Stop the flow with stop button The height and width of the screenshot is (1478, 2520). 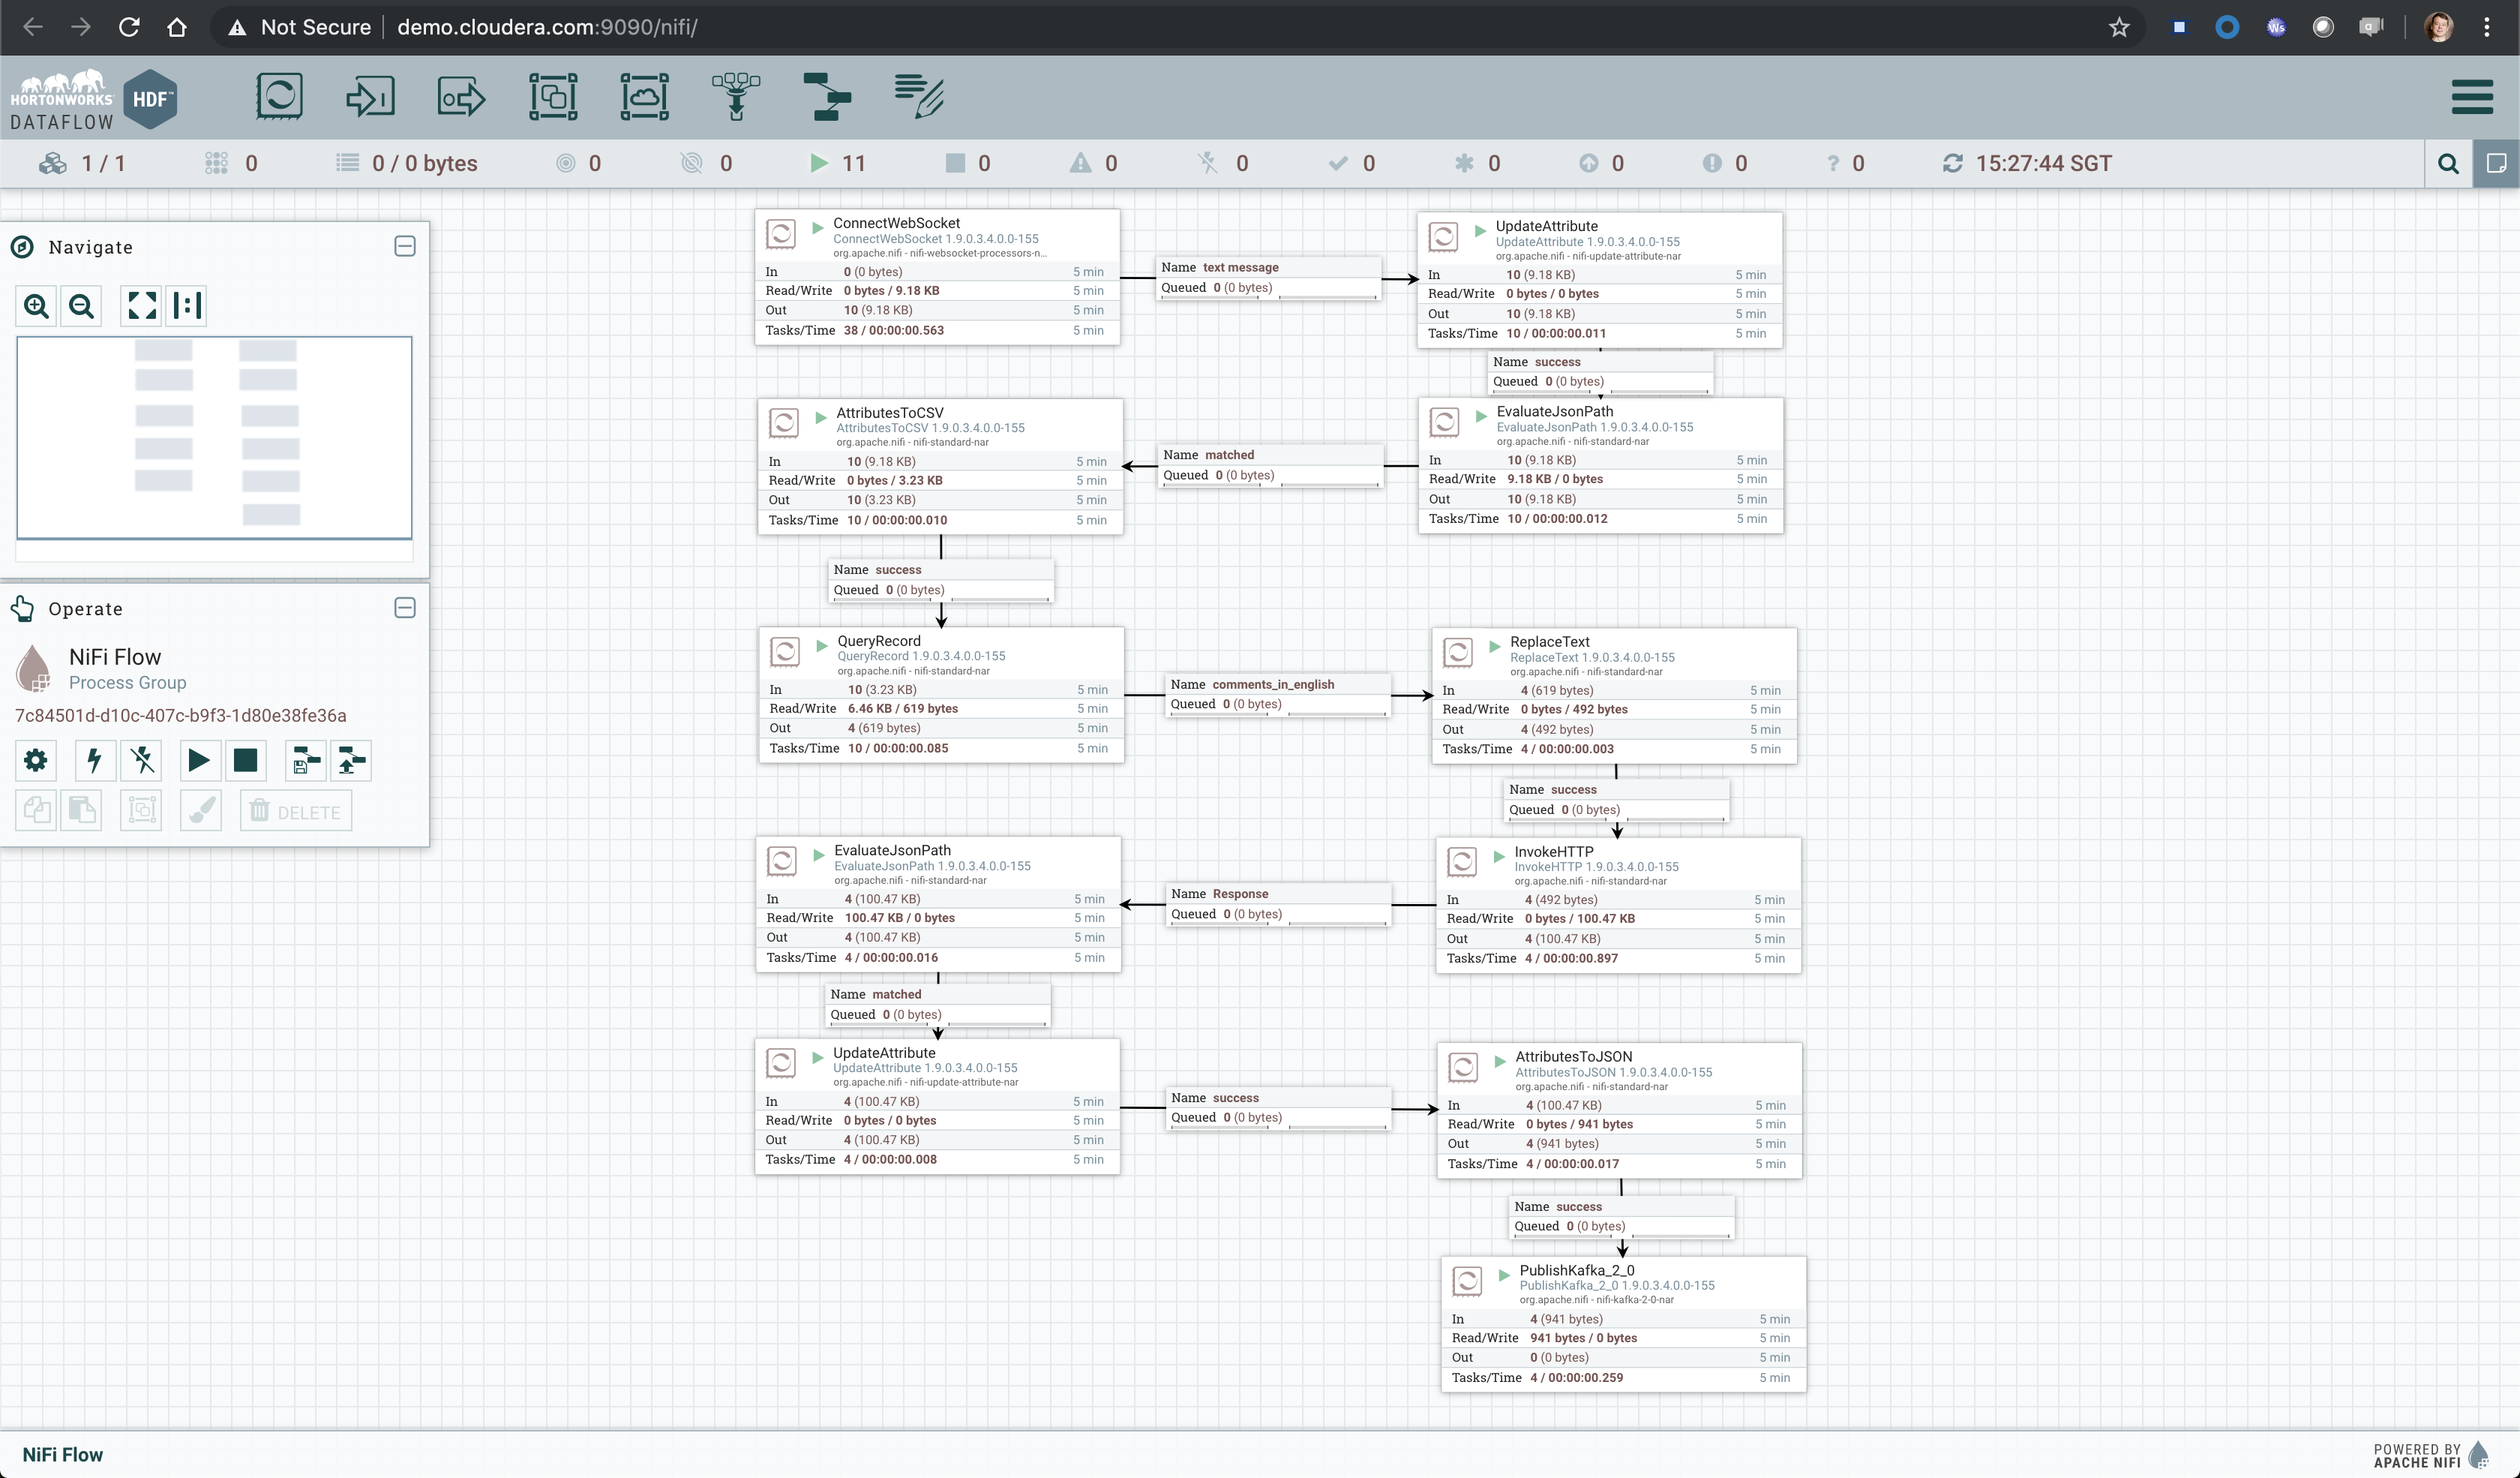pyautogui.click(x=245, y=761)
